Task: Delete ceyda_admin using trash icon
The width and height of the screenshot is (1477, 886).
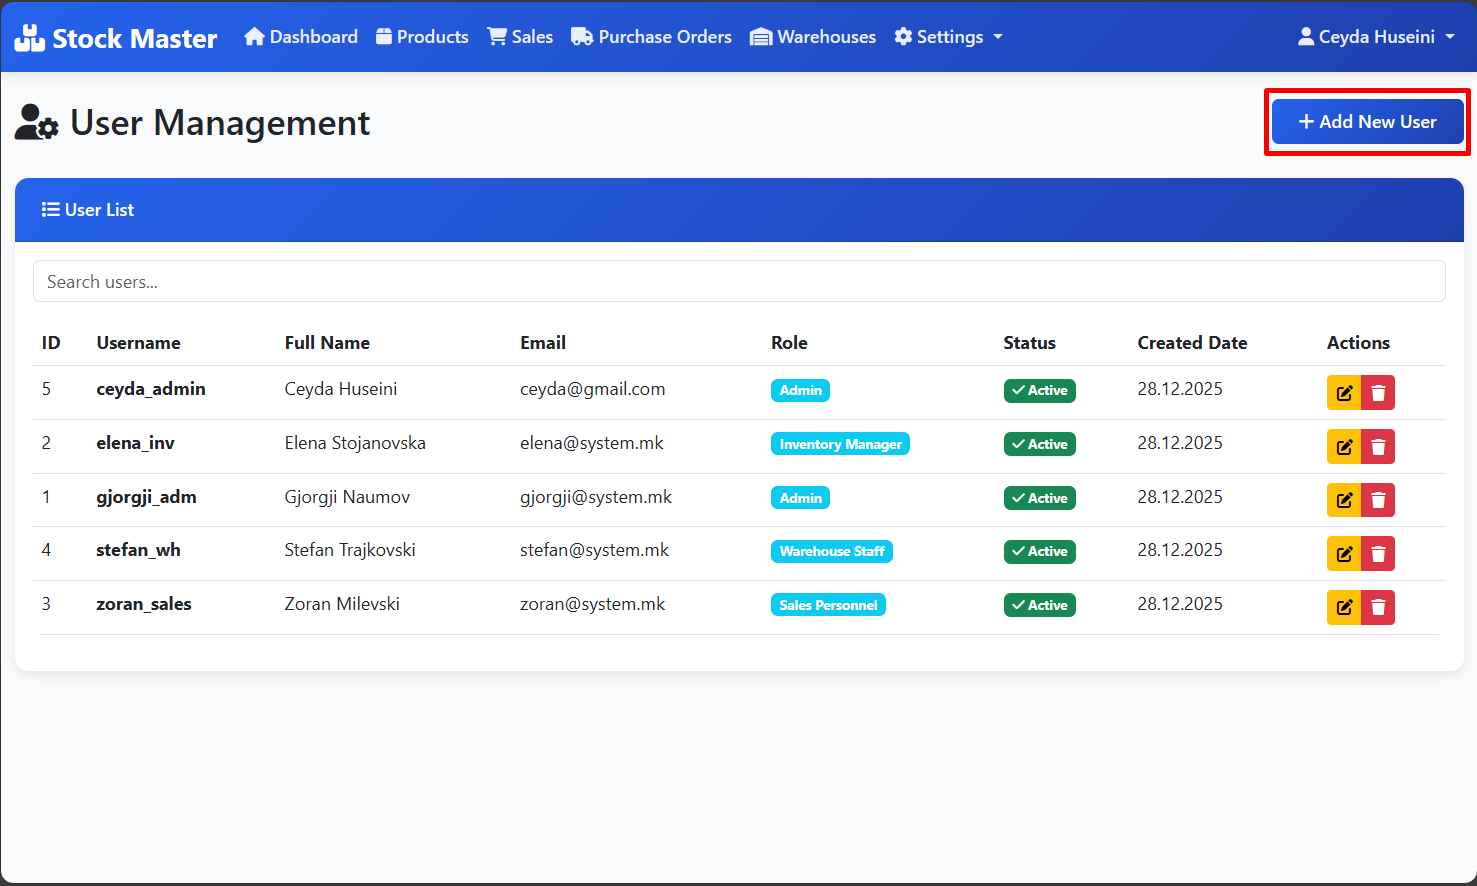Action: 1378,393
